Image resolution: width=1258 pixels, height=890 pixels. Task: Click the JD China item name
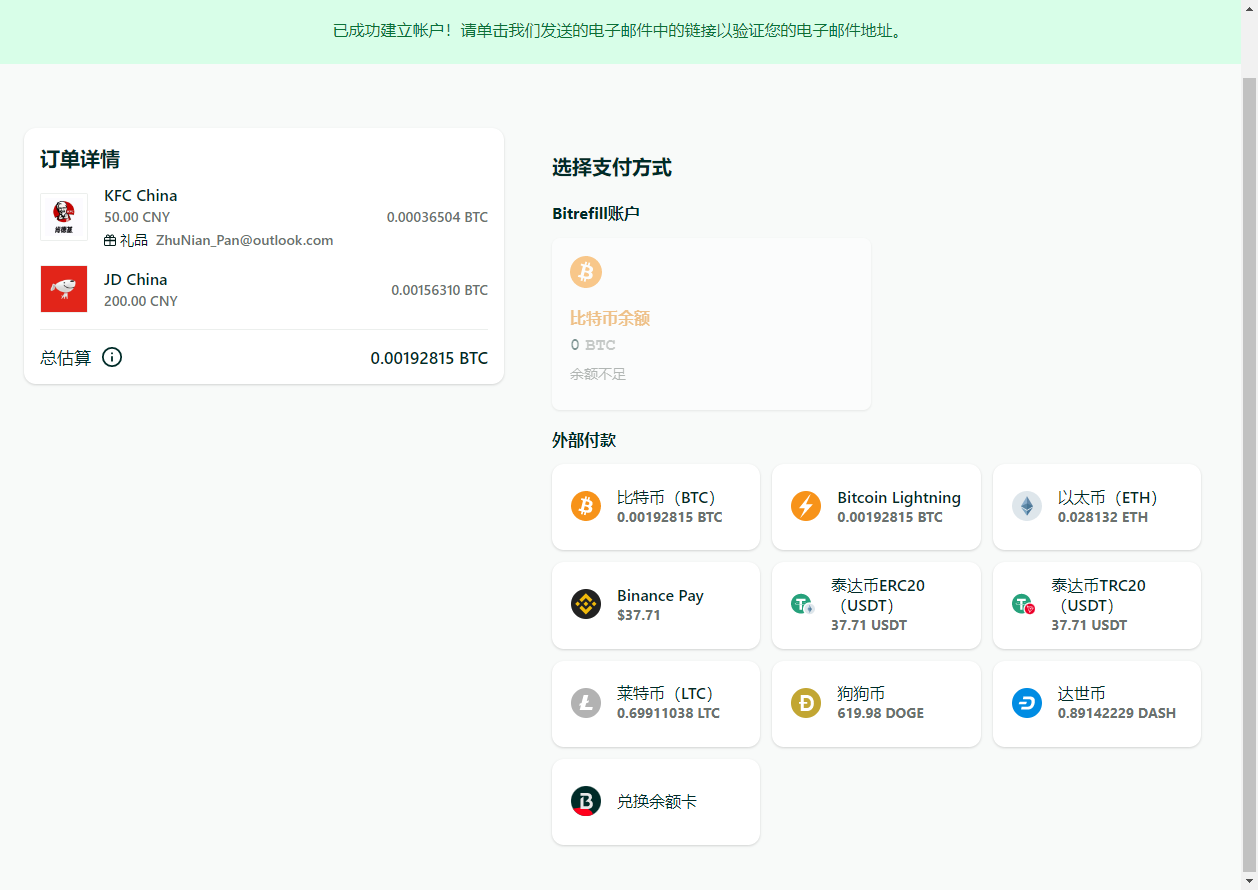[x=136, y=279]
